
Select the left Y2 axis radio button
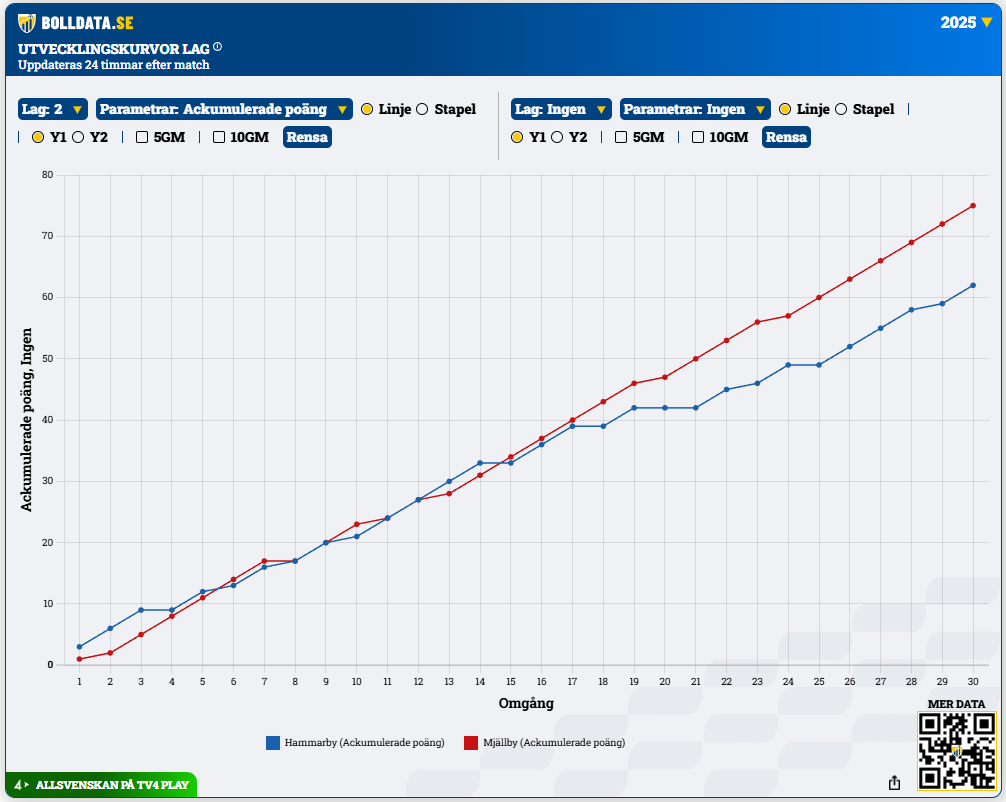78,137
